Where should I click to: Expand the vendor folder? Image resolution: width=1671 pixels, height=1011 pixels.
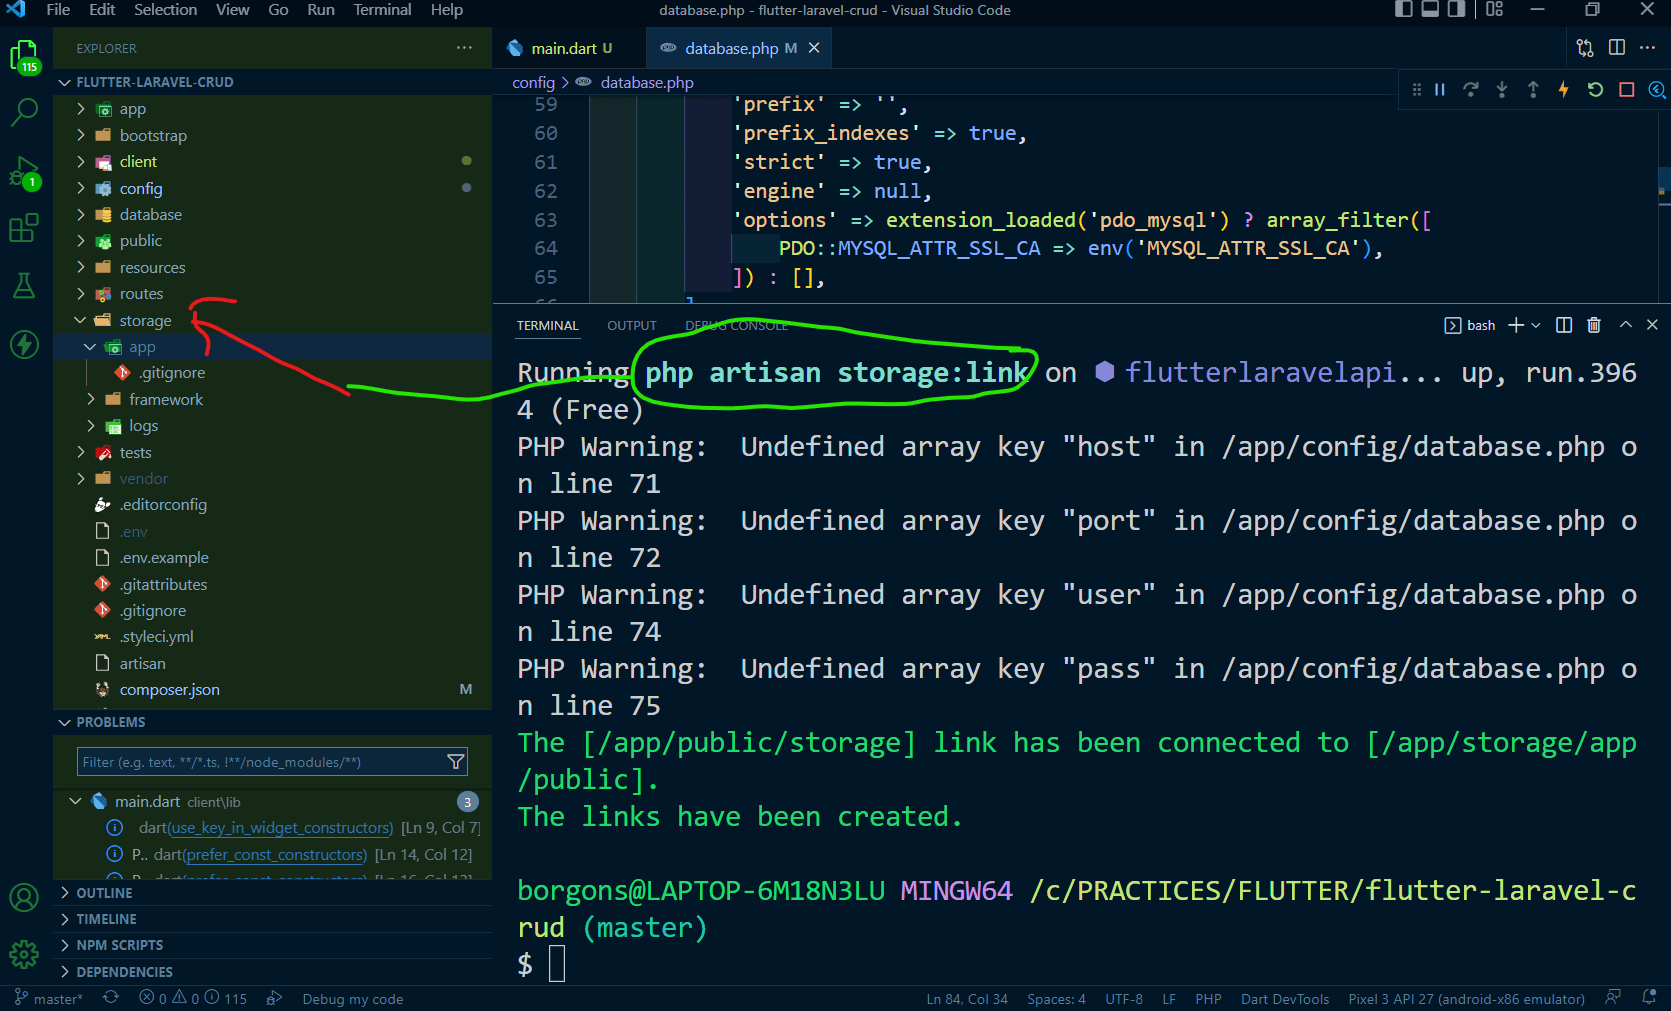pos(272,478)
